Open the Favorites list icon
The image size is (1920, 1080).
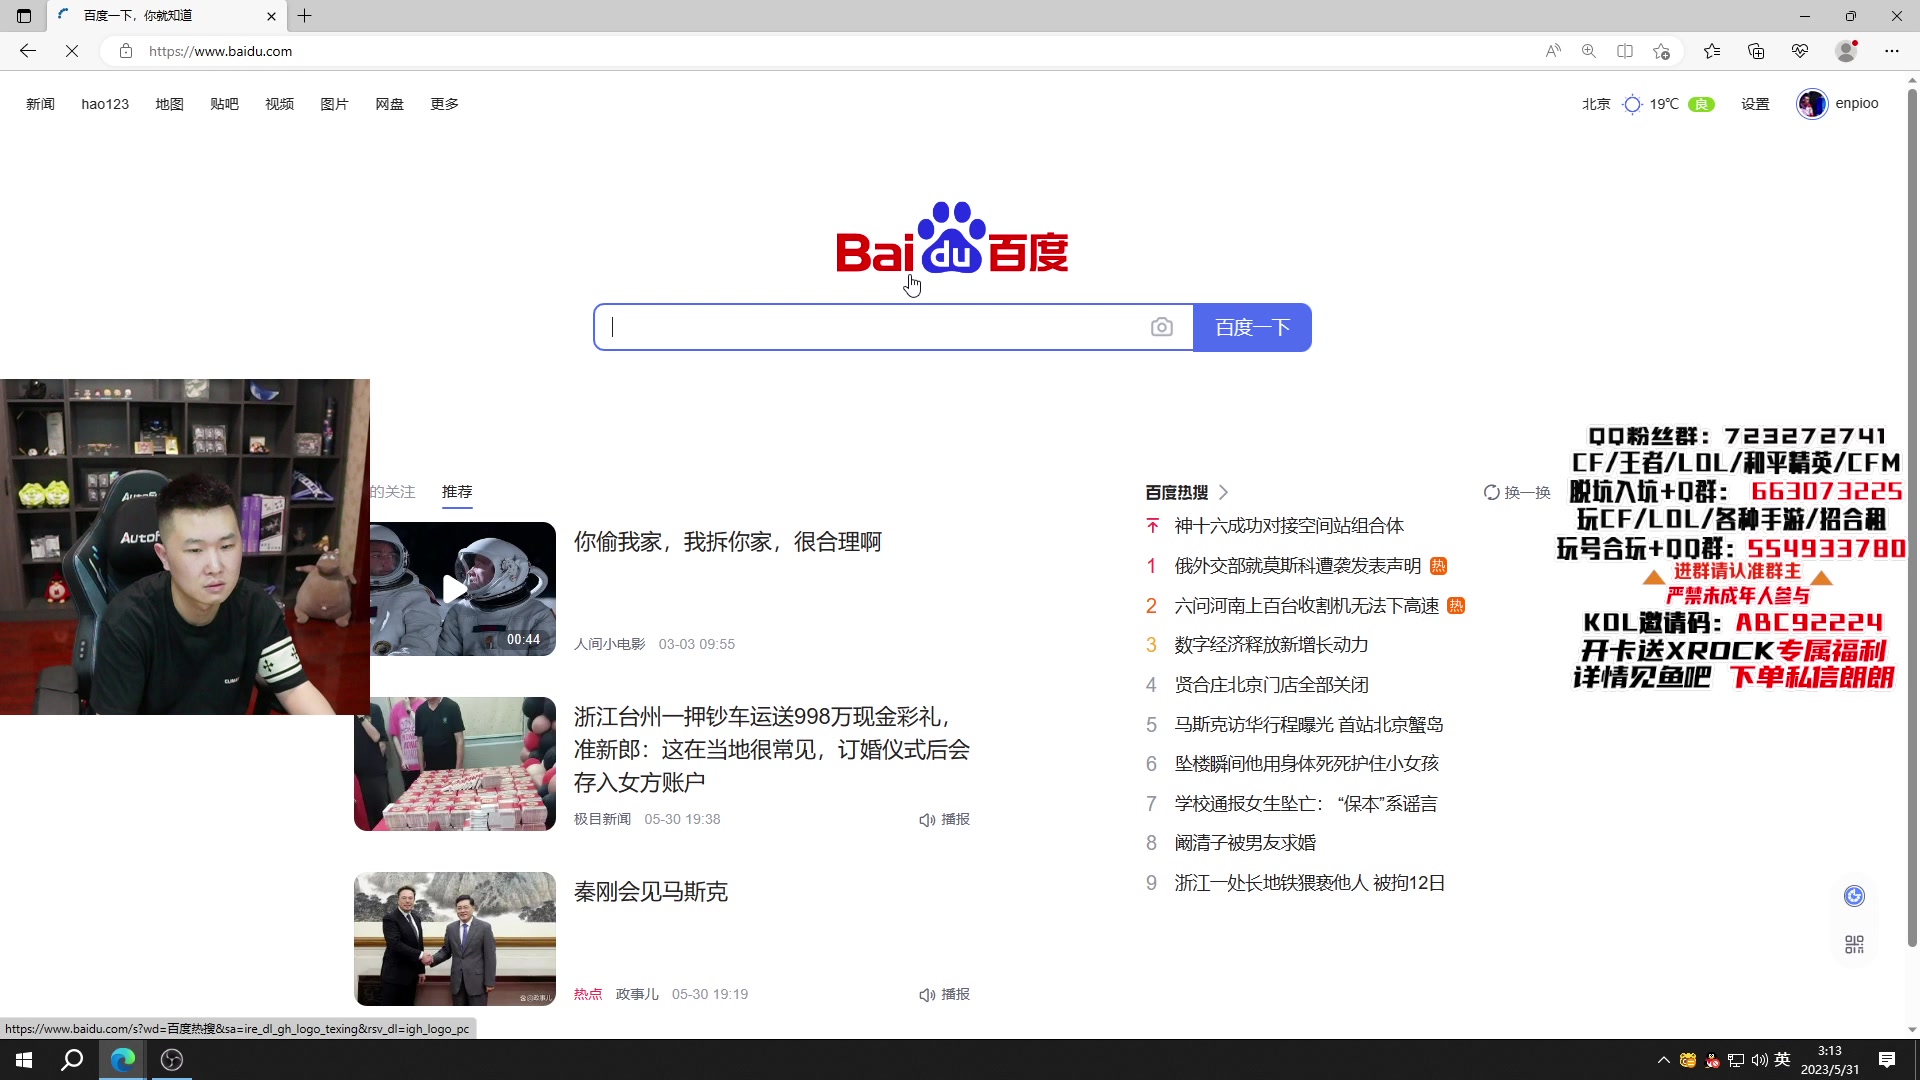[1712, 51]
